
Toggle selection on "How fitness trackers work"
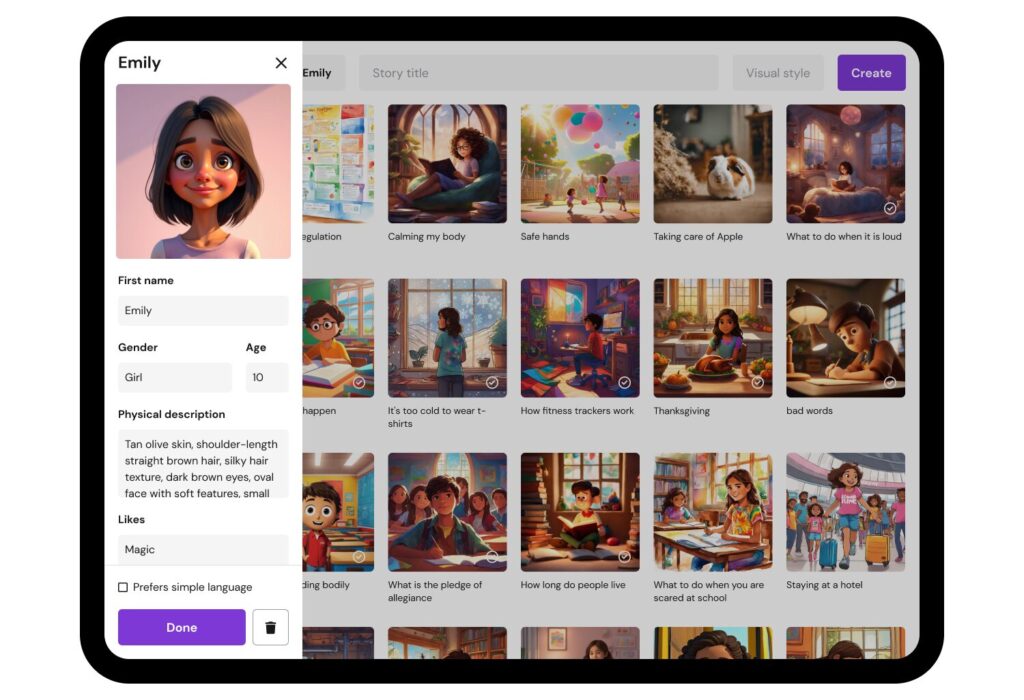pyautogui.click(x=623, y=383)
